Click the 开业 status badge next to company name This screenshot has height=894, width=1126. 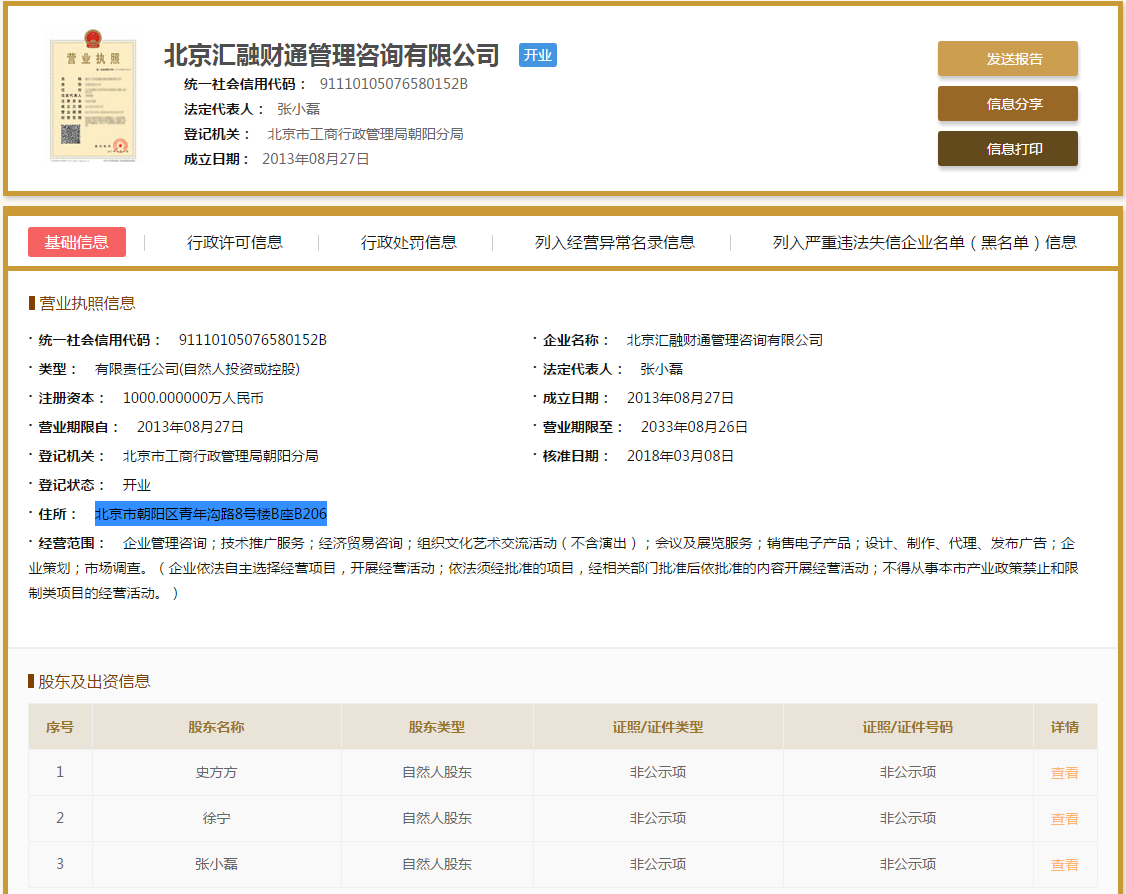pyautogui.click(x=537, y=56)
